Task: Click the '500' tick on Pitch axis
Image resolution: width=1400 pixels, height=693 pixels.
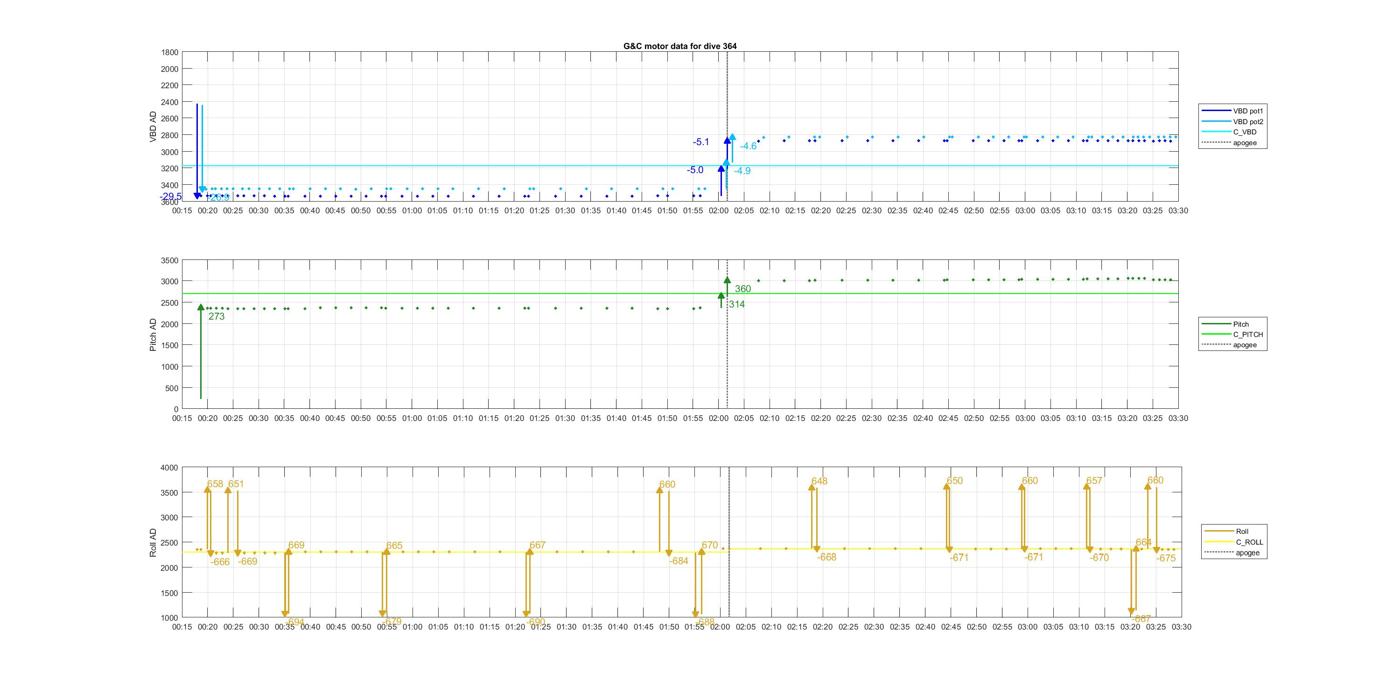Action: click(173, 388)
